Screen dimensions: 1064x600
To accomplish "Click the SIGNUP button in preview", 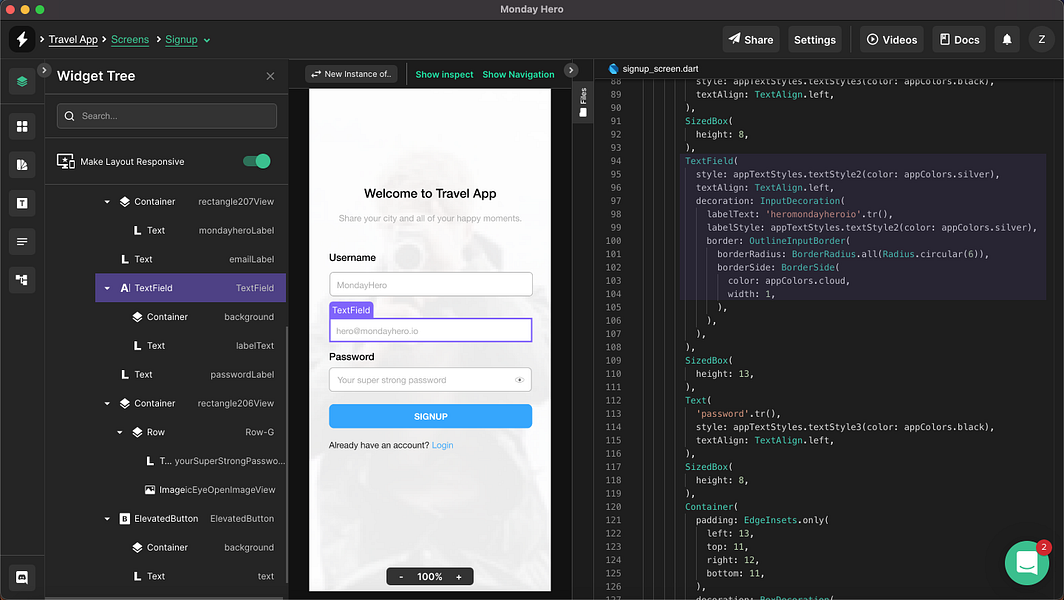I will click(x=430, y=416).
